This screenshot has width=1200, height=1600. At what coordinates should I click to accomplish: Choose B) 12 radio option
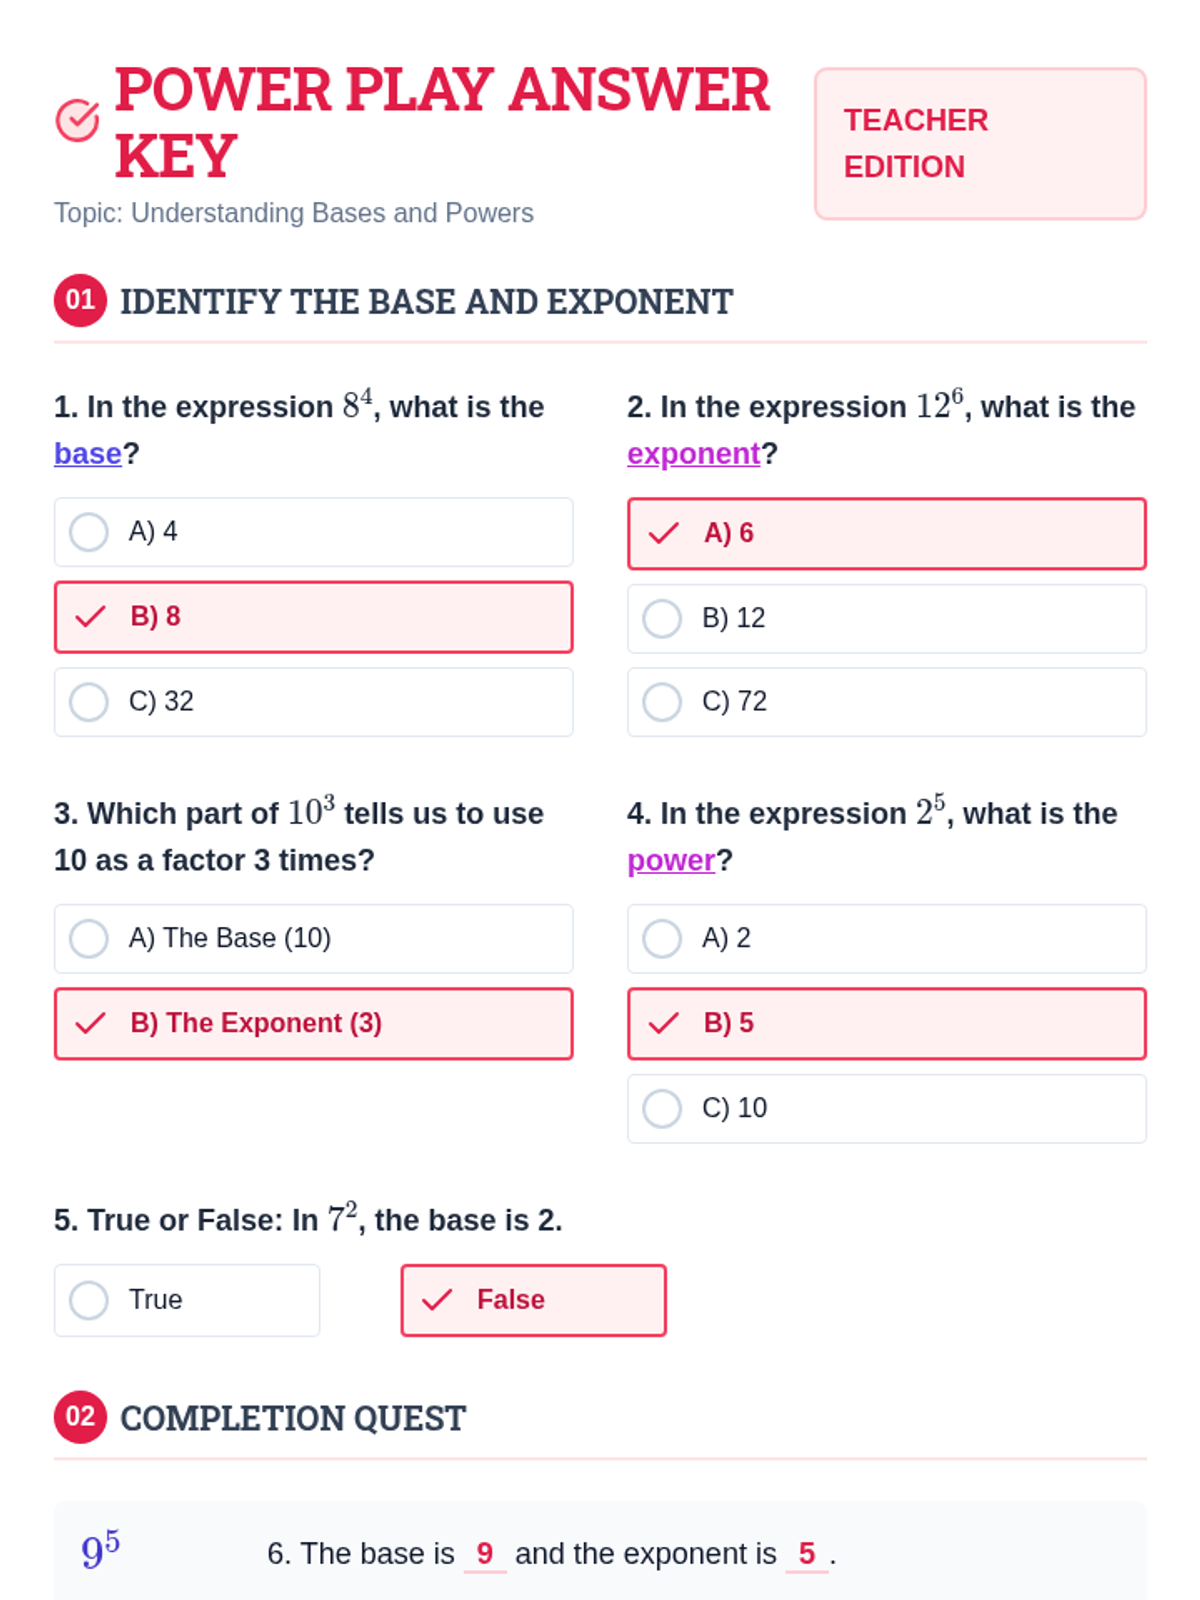tap(662, 619)
